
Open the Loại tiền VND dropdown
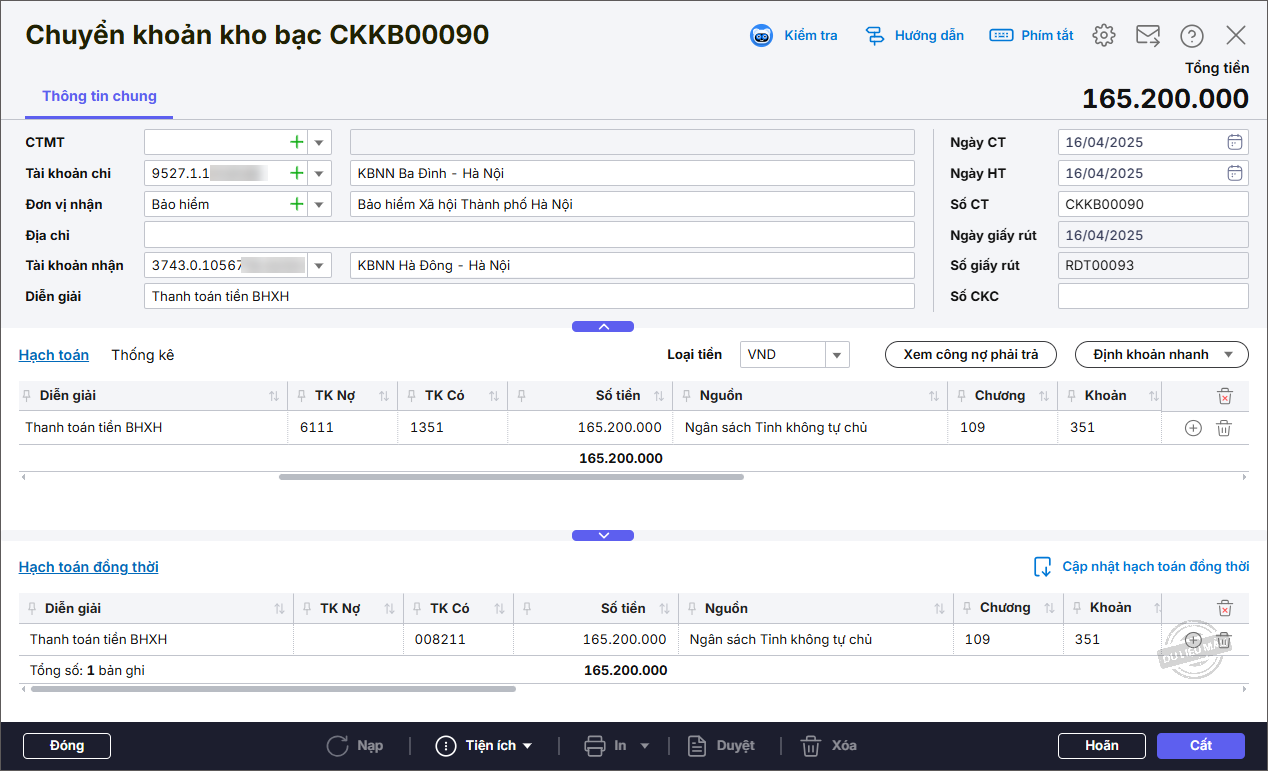[x=838, y=355]
